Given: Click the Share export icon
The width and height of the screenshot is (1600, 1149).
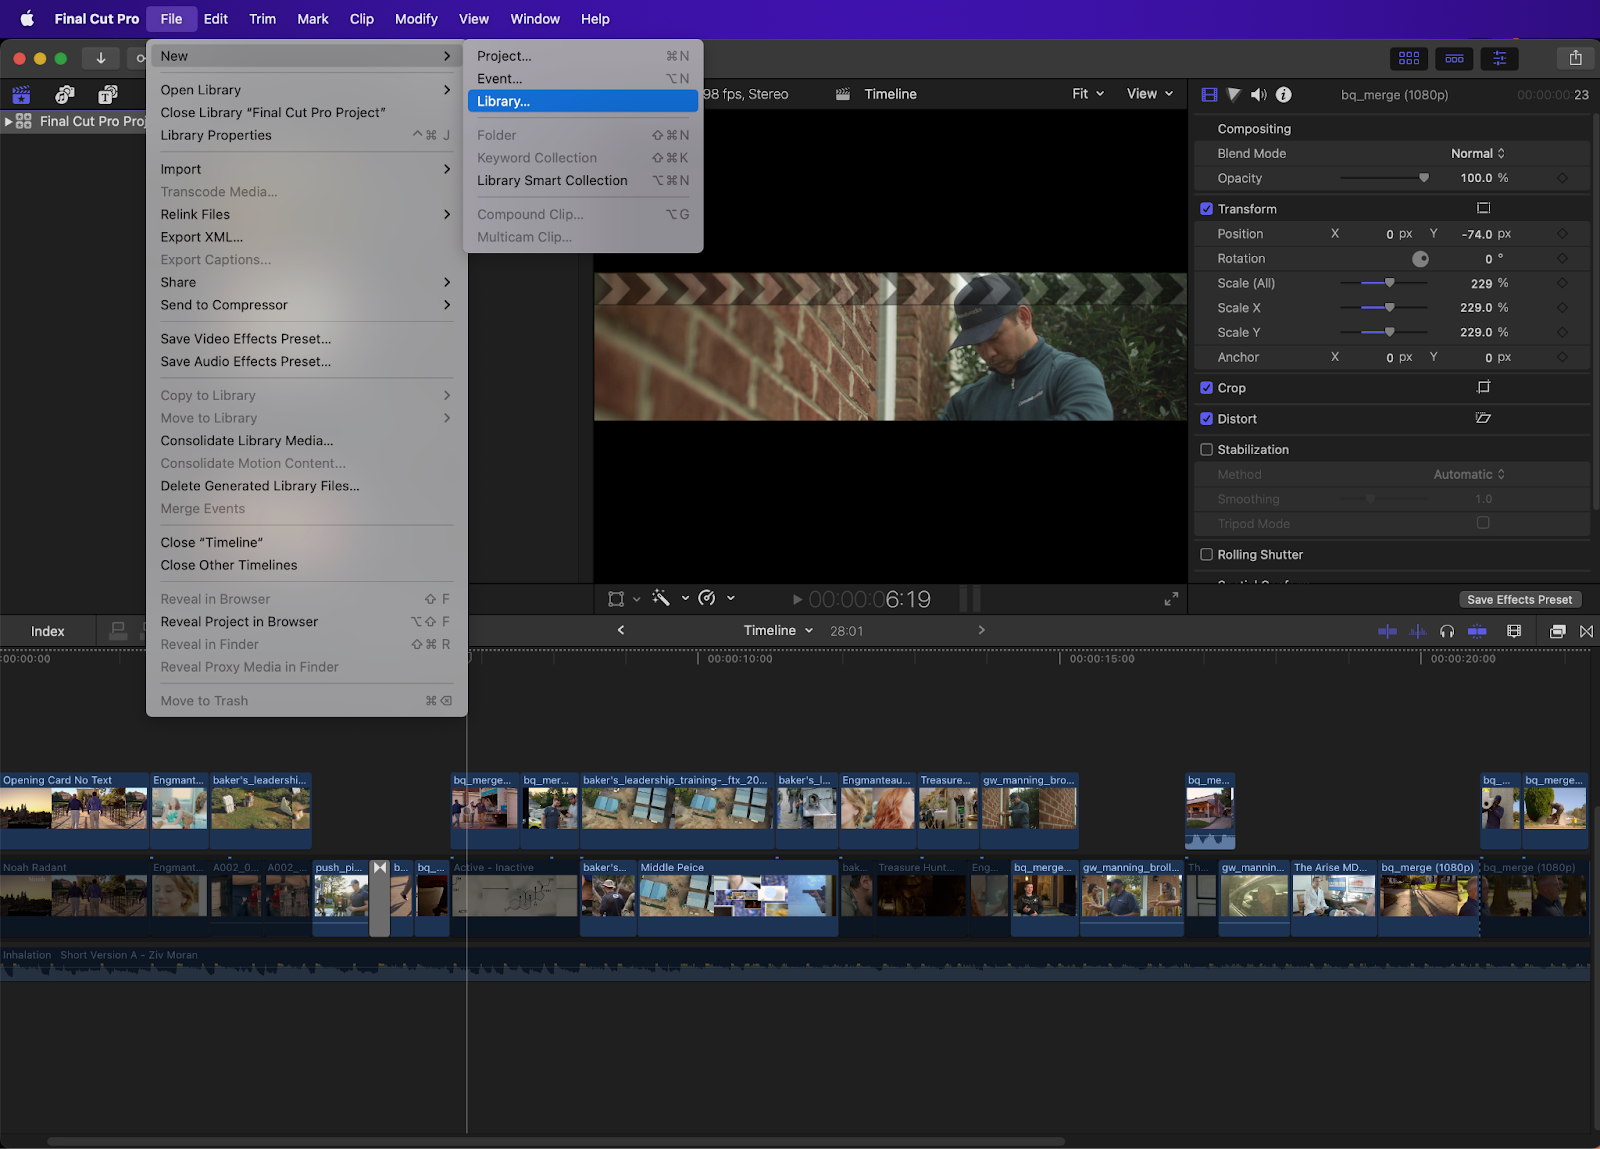Looking at the screenshot, I should coord(1575,58).
